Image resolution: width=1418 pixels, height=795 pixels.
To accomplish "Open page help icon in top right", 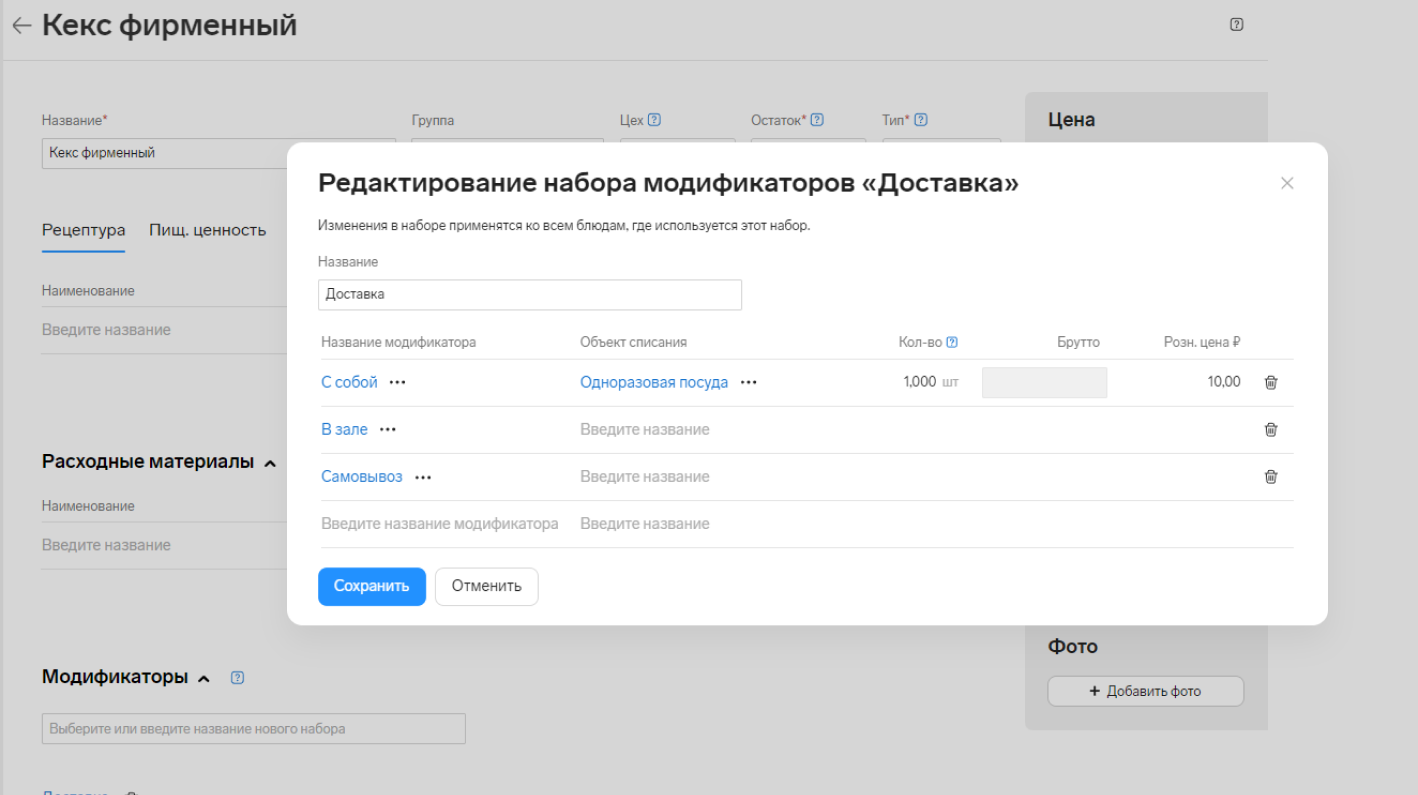I will point(1236,24).
